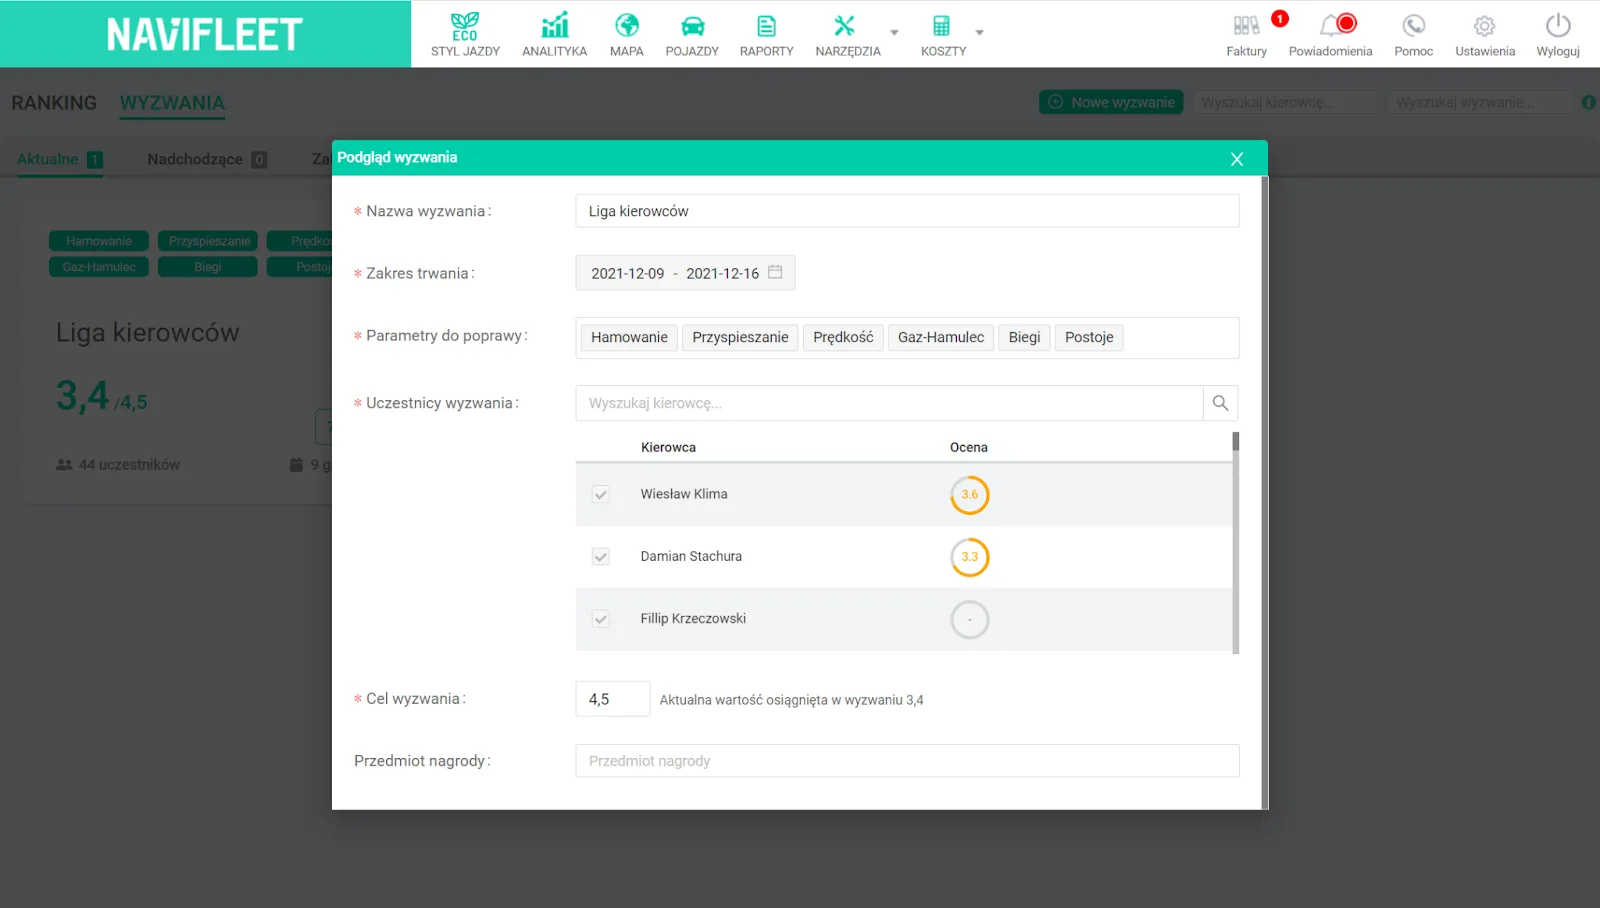The height and width of the screenshot is (908, 1600).
Task: Click the Nowe wyzwanie button
Action: (x=1111, y=102)
